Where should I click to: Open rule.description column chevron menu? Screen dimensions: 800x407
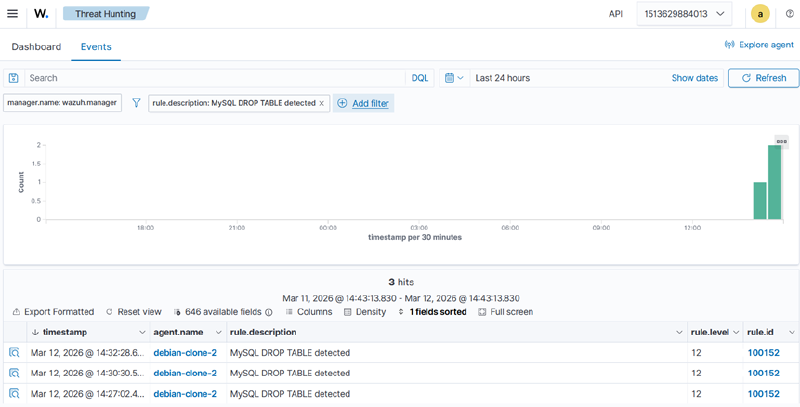[x=680, y=333]
